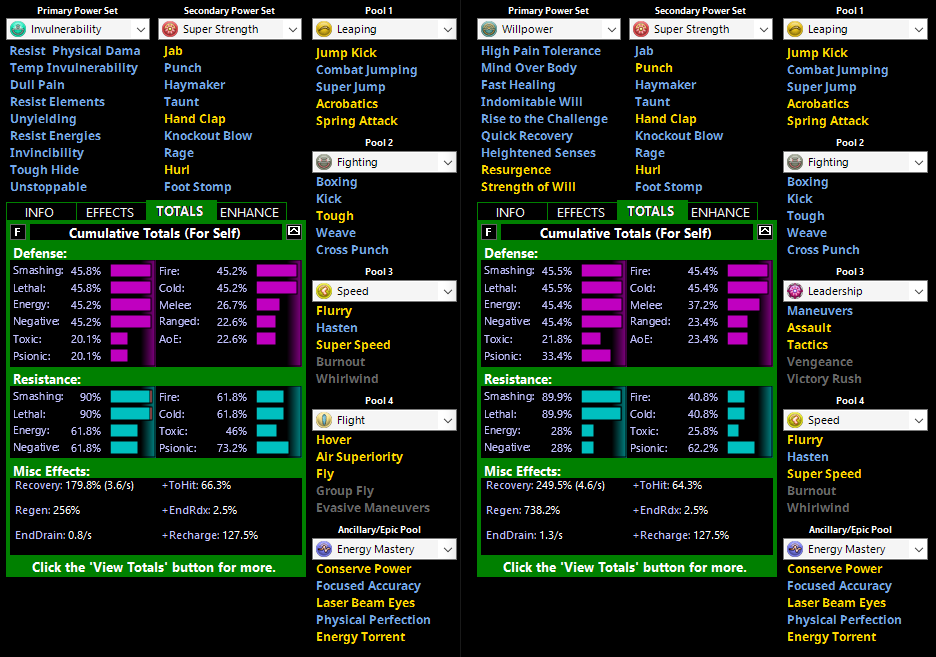Click Energy Mastery icon in Willpower build
The image size is (936, 657).
tap(795, 549)
